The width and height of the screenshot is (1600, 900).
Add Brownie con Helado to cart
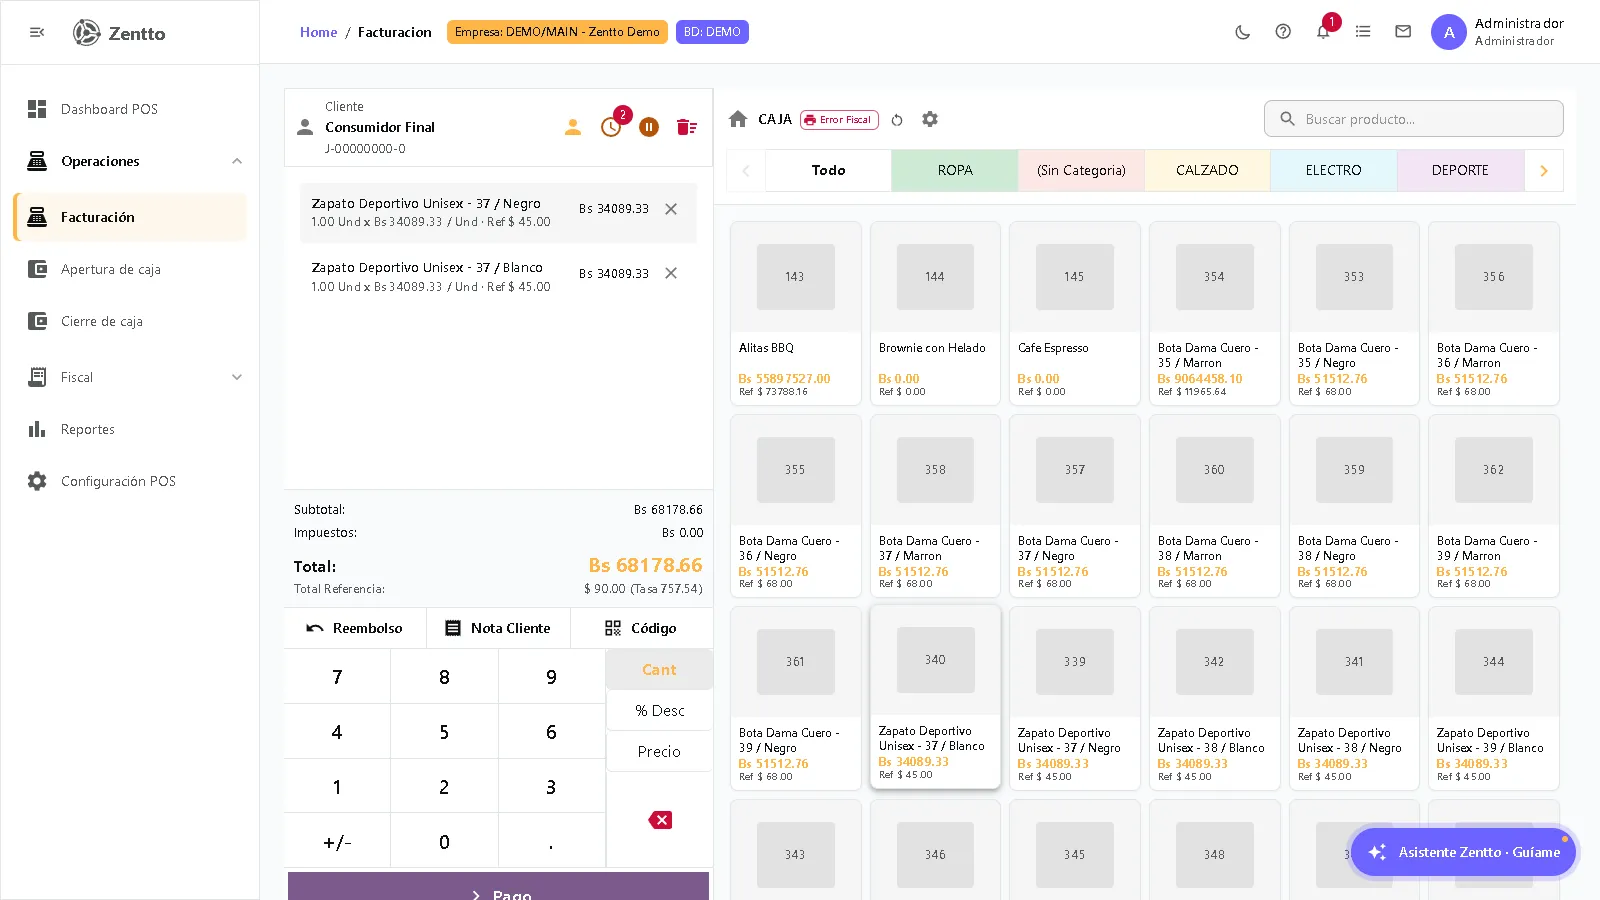pos(935,313)
